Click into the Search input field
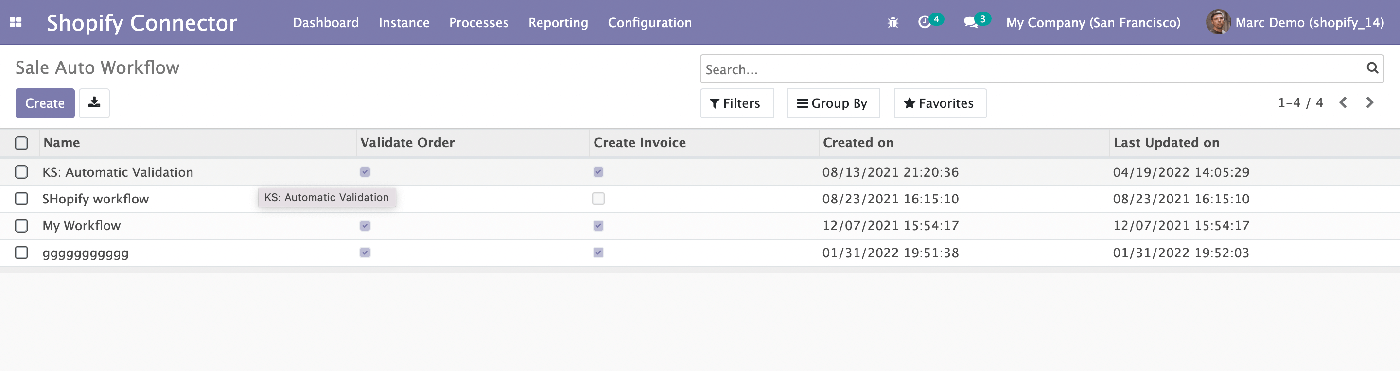Screen dimensions: 1400x371 click(1032, 69)
